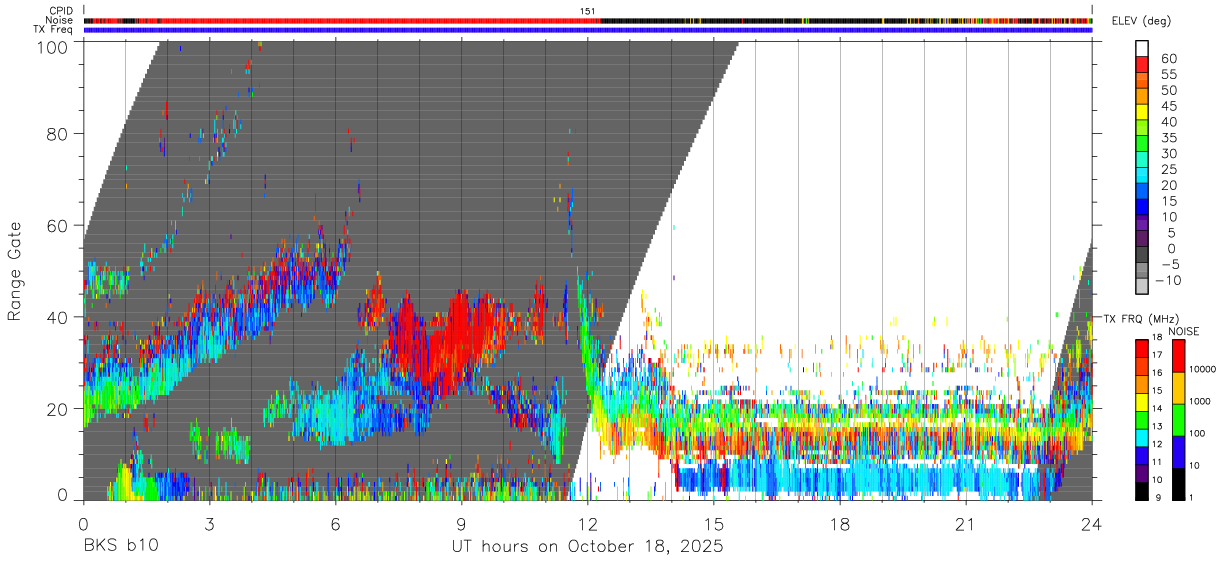Click the 20 tick on the Range Gate axis

(58, 409)
